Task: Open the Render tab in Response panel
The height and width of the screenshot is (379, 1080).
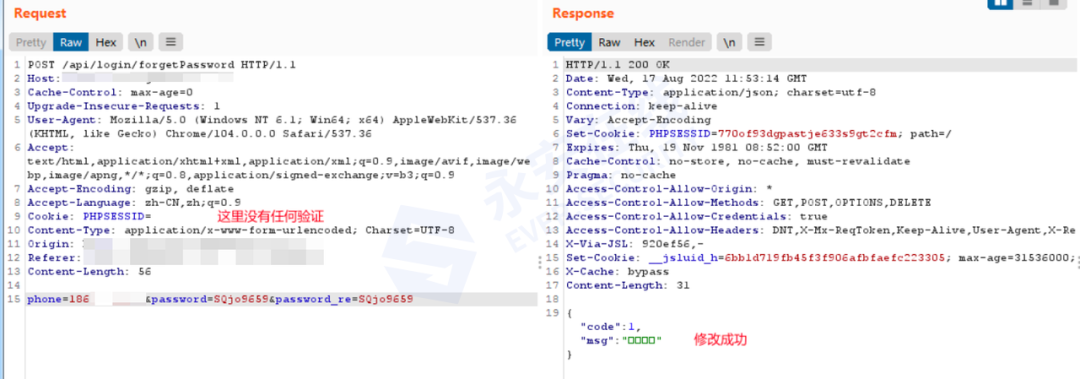Action: tap(687, 42)
